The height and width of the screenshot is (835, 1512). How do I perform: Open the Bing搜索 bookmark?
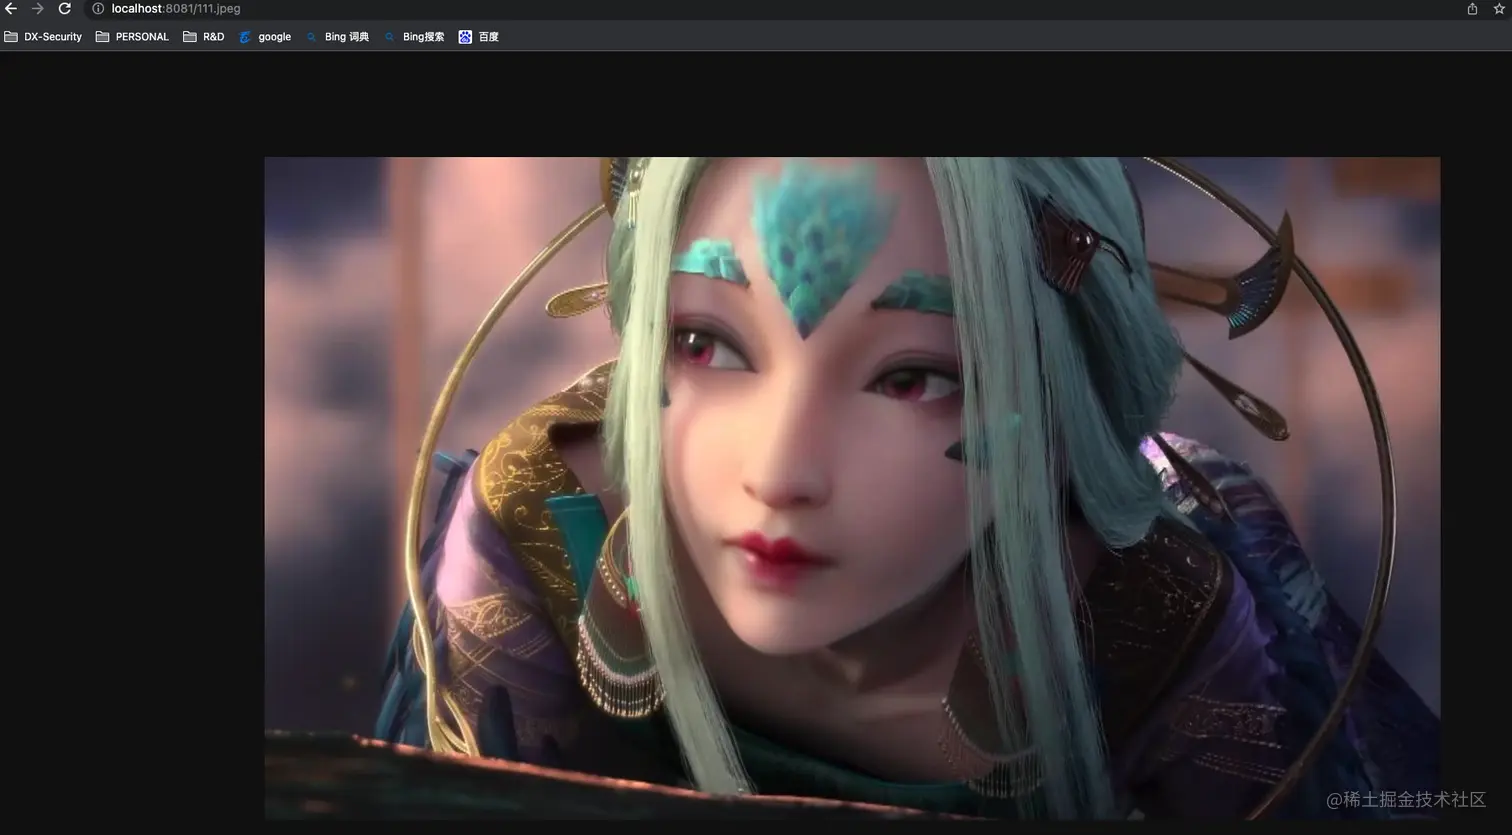[x=423, y=36]
